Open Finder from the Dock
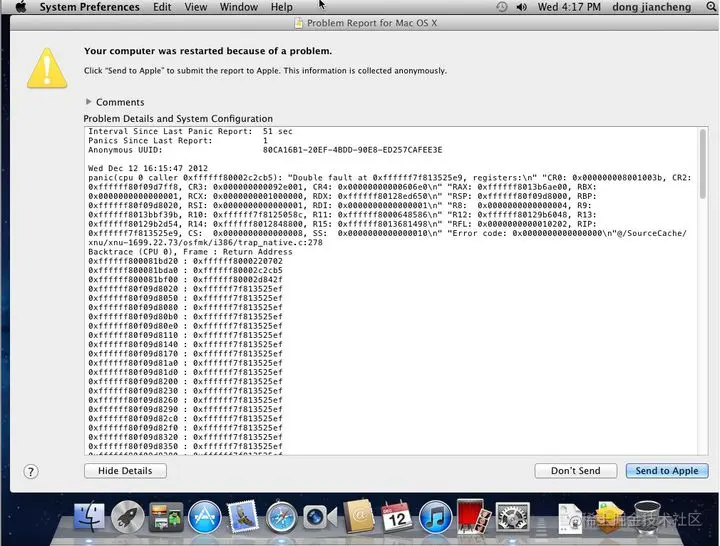The image size is (720, 546). [90, 517]
